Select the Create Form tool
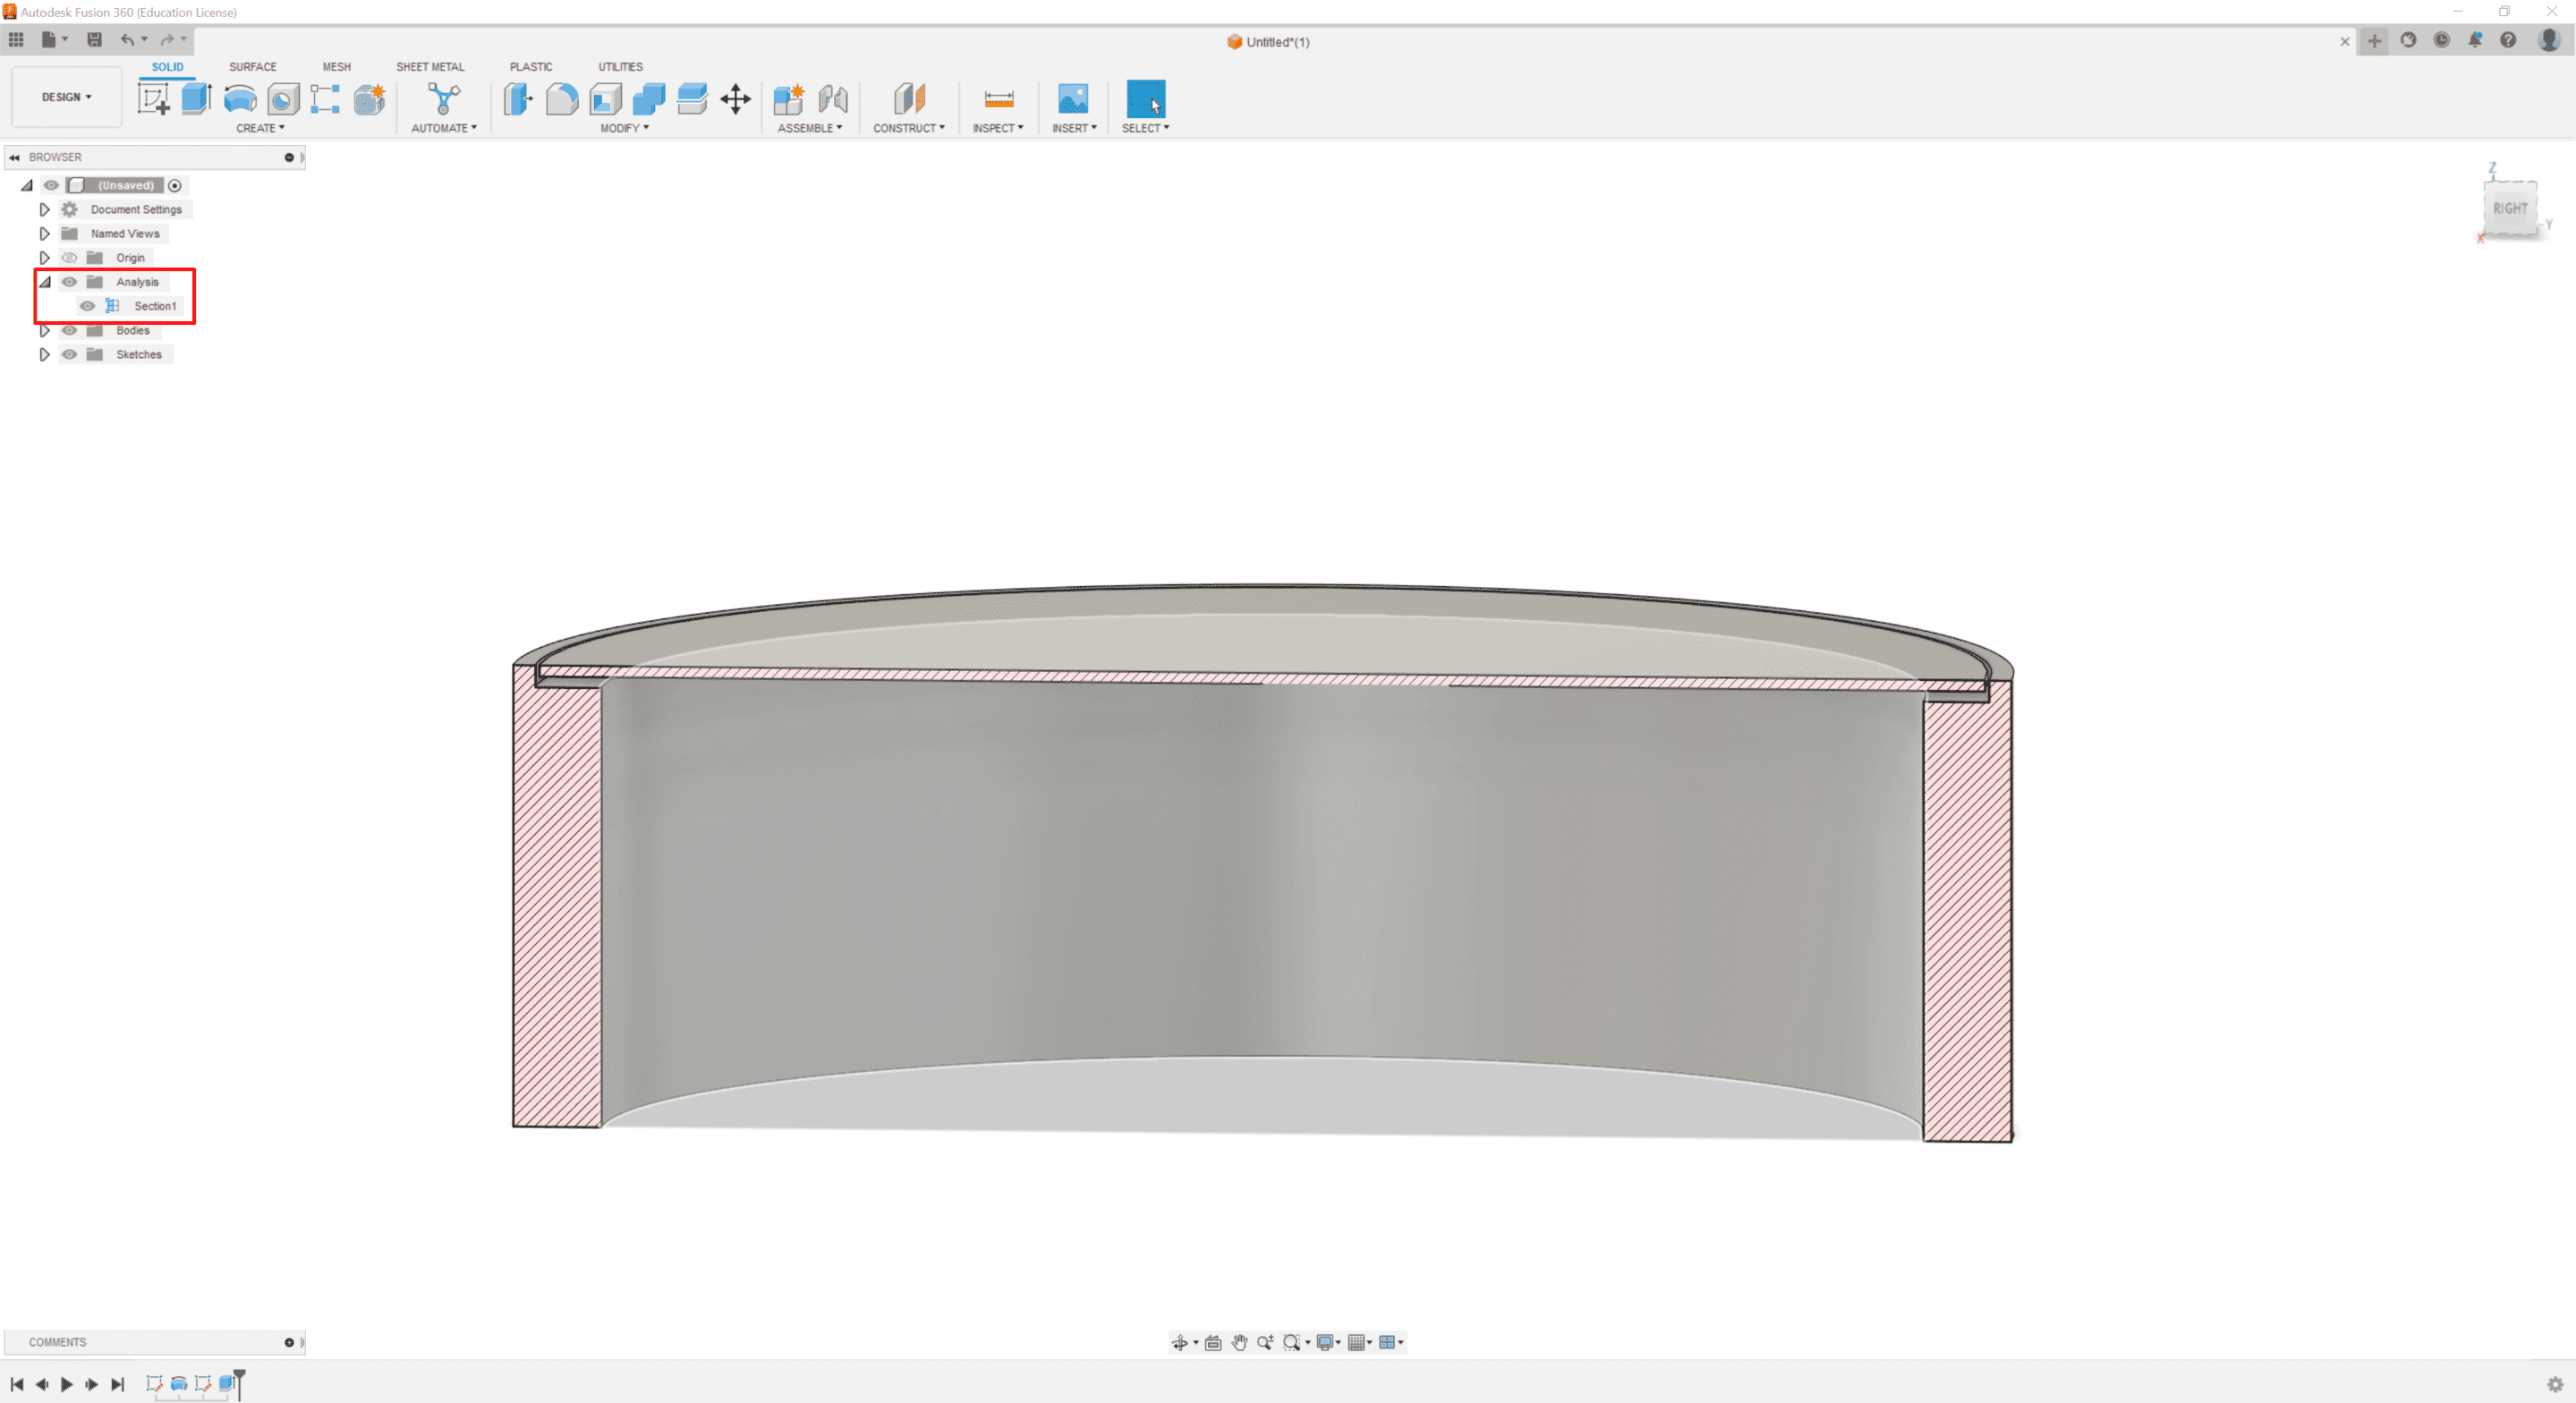This screenshot has width=2576, height=1403. pos(369,99)
